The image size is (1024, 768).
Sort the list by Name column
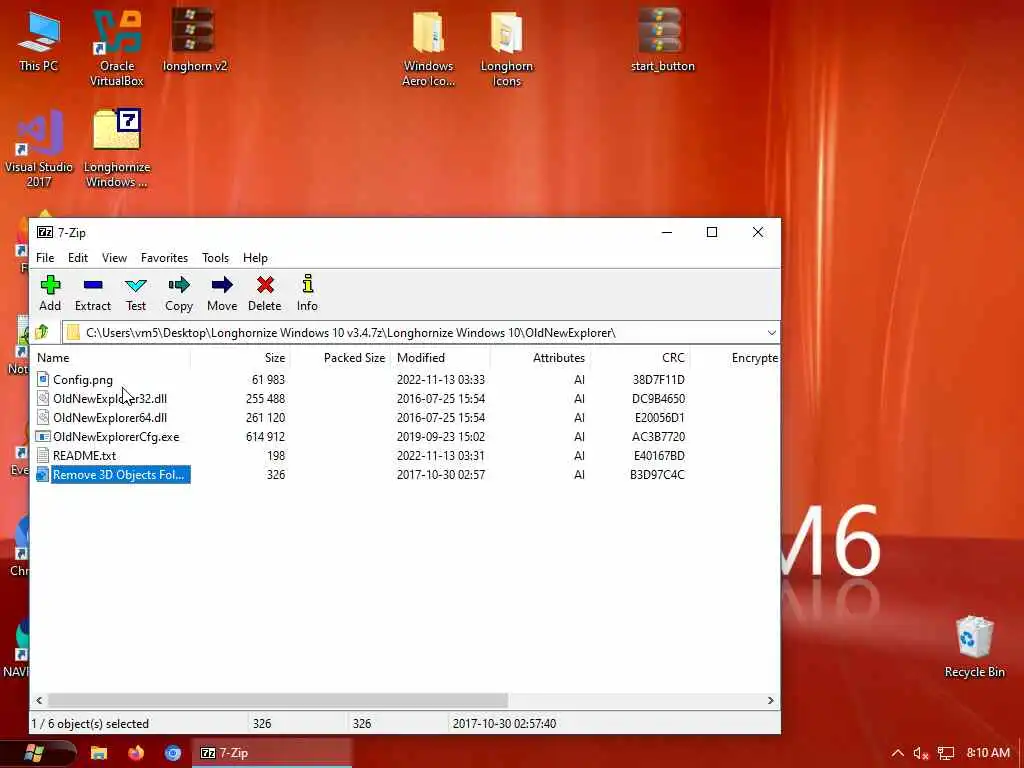click(111, 358)
